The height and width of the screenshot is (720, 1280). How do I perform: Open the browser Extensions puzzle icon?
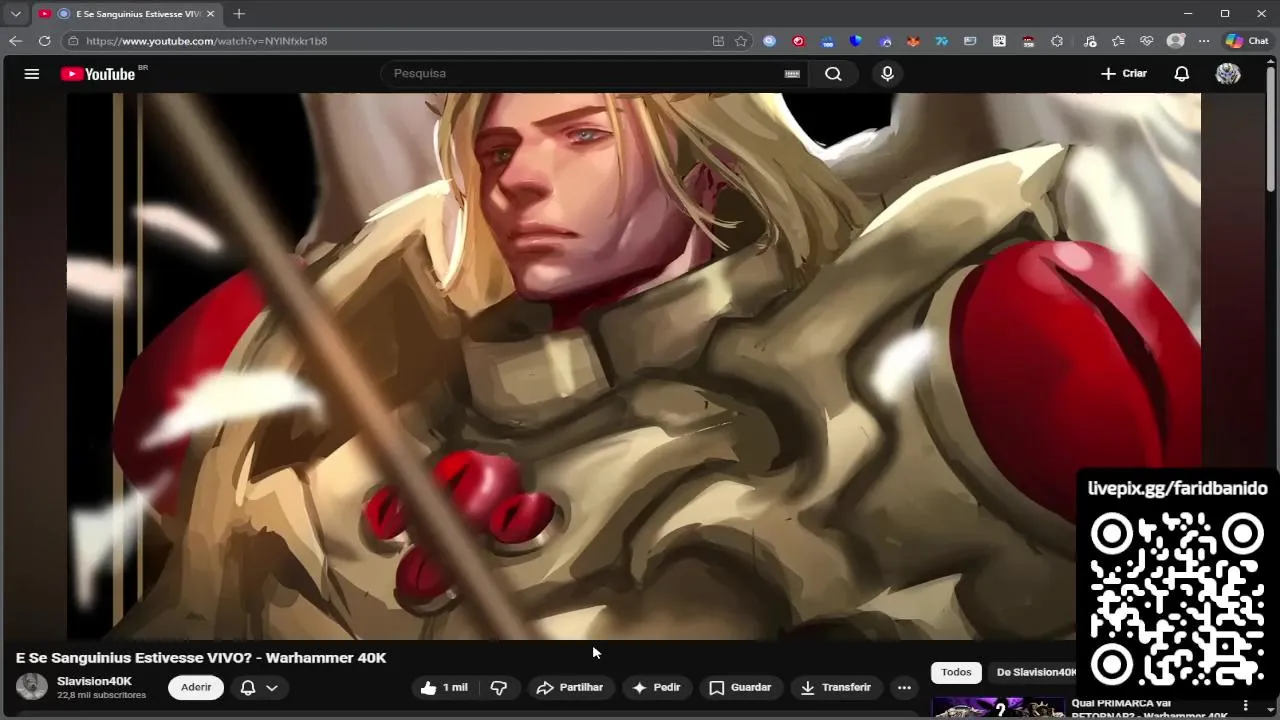(1057, 41)
